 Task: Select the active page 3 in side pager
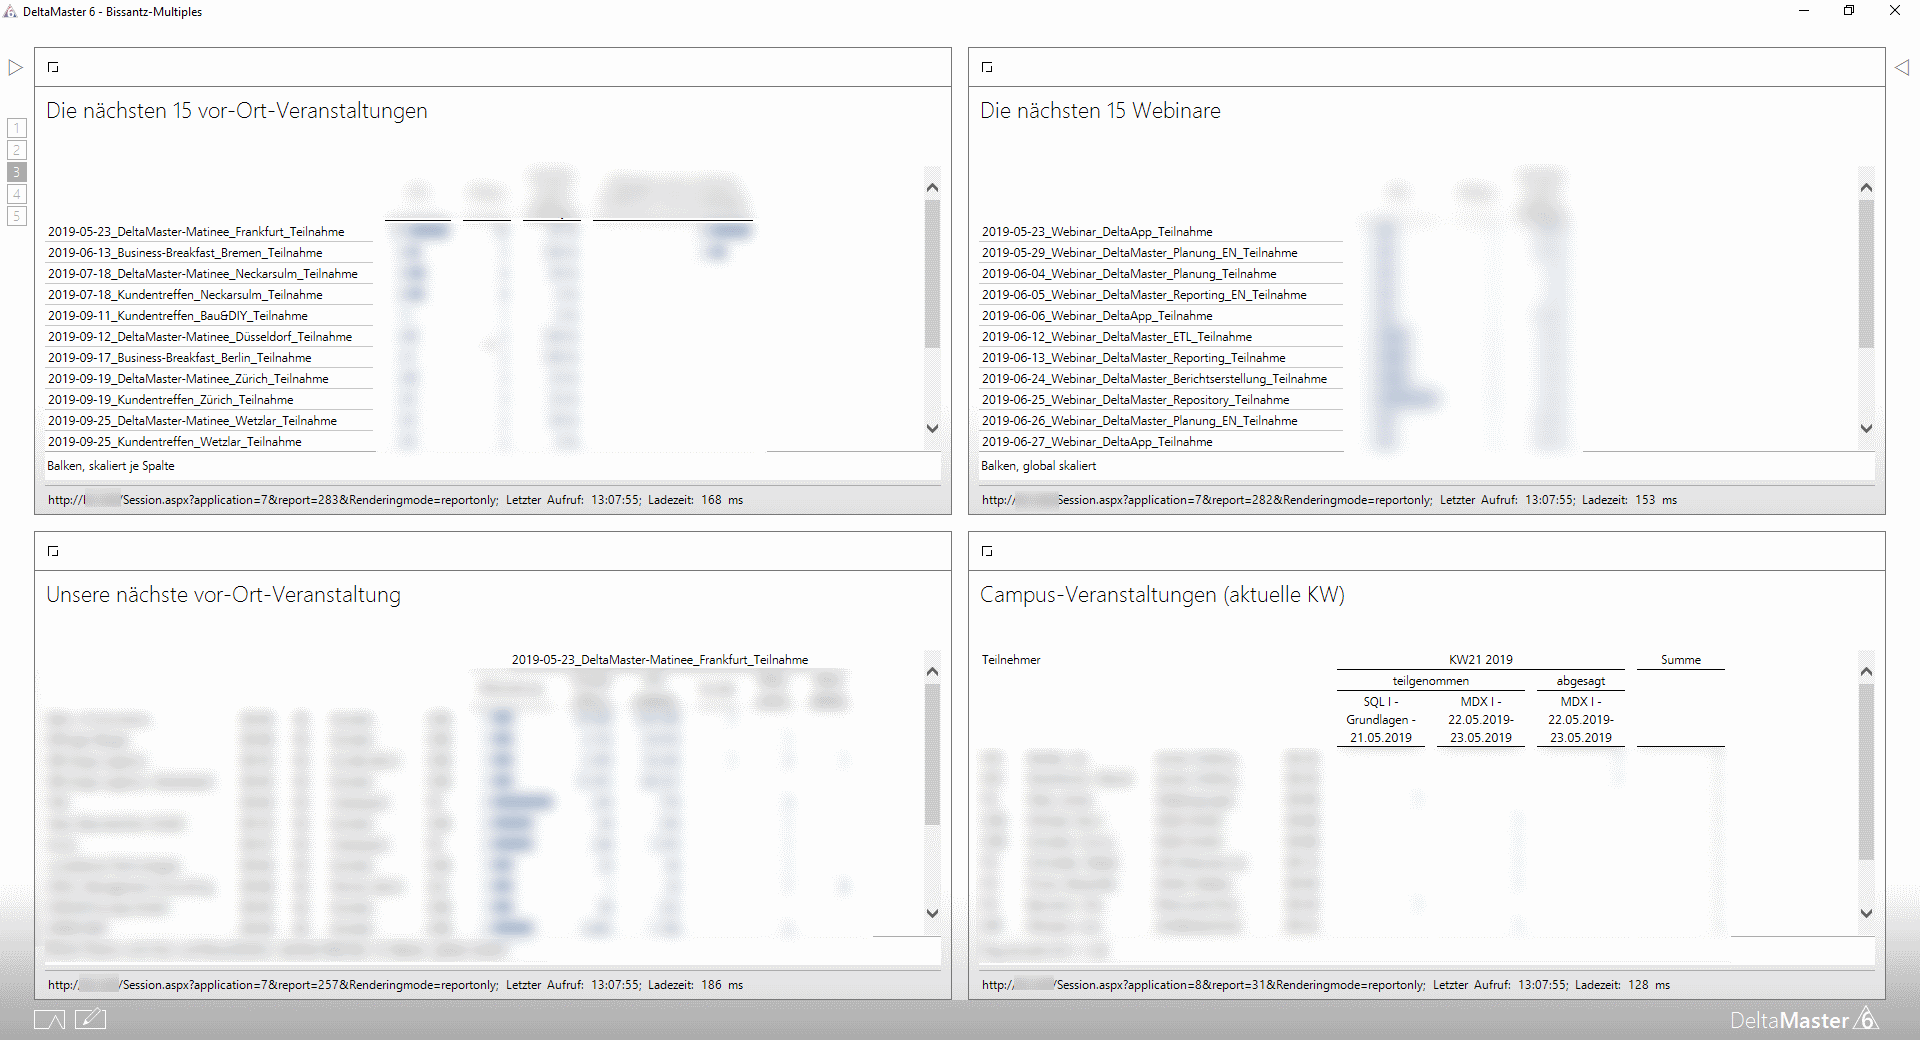tap(17, 172)
